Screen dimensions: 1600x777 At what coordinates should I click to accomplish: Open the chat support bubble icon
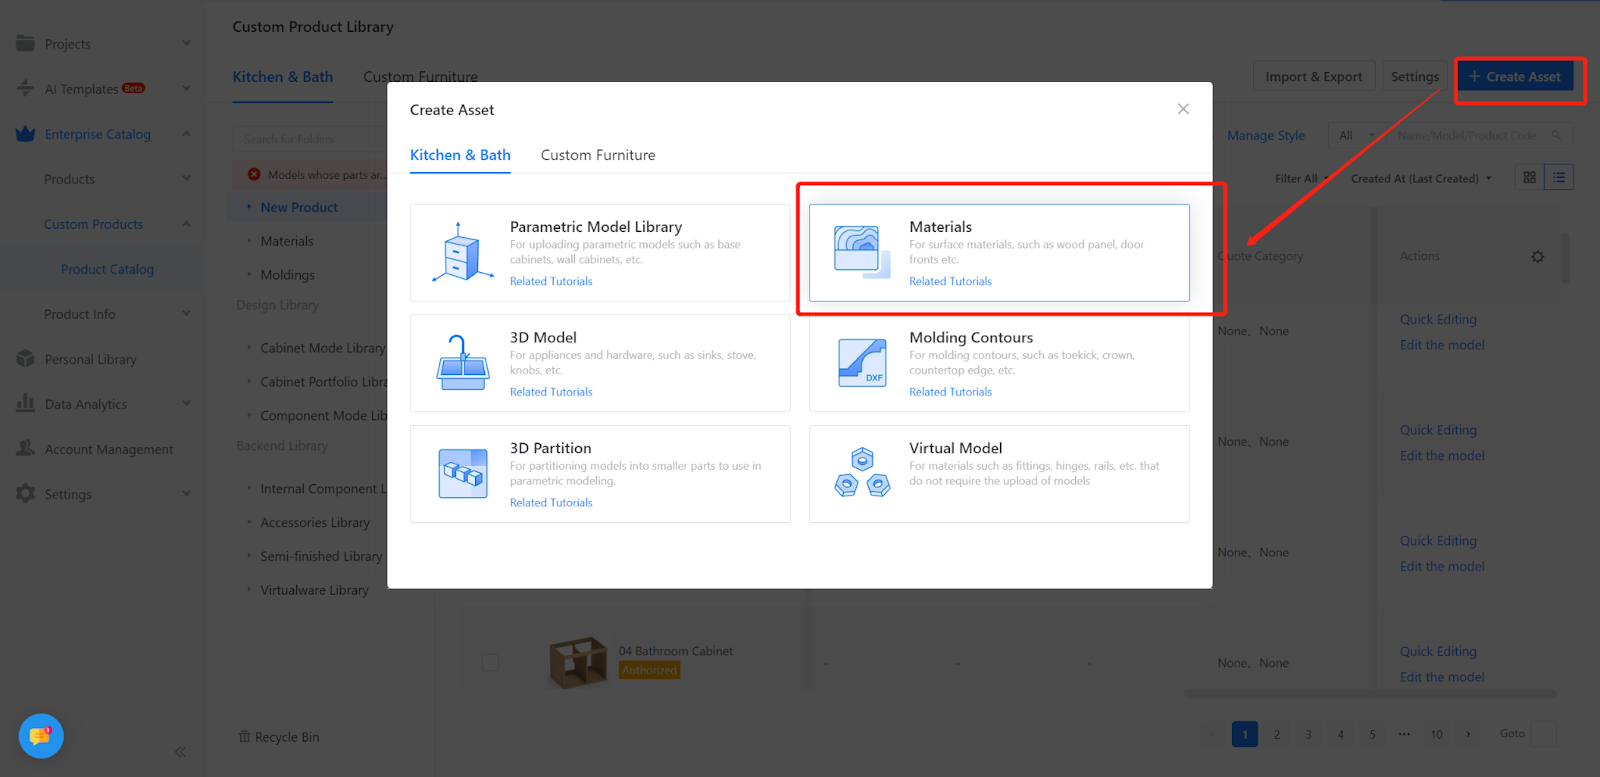[x=41, y=736]
